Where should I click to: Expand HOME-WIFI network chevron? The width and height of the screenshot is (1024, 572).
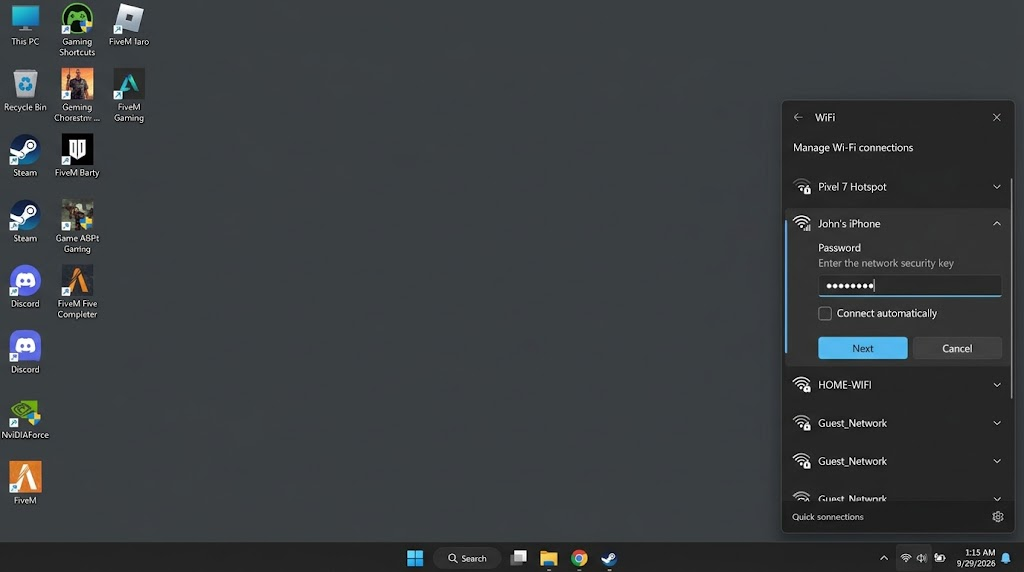[997, 385]
